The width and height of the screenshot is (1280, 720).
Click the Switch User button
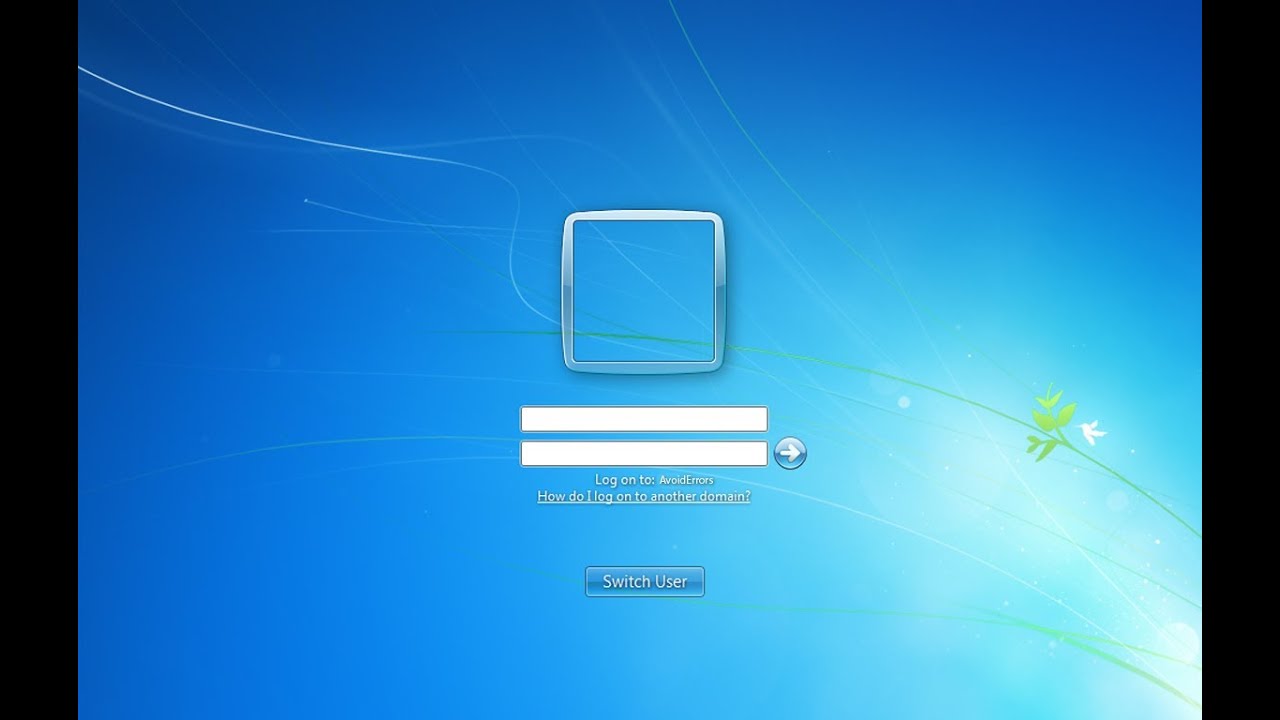tap(645, 581)
